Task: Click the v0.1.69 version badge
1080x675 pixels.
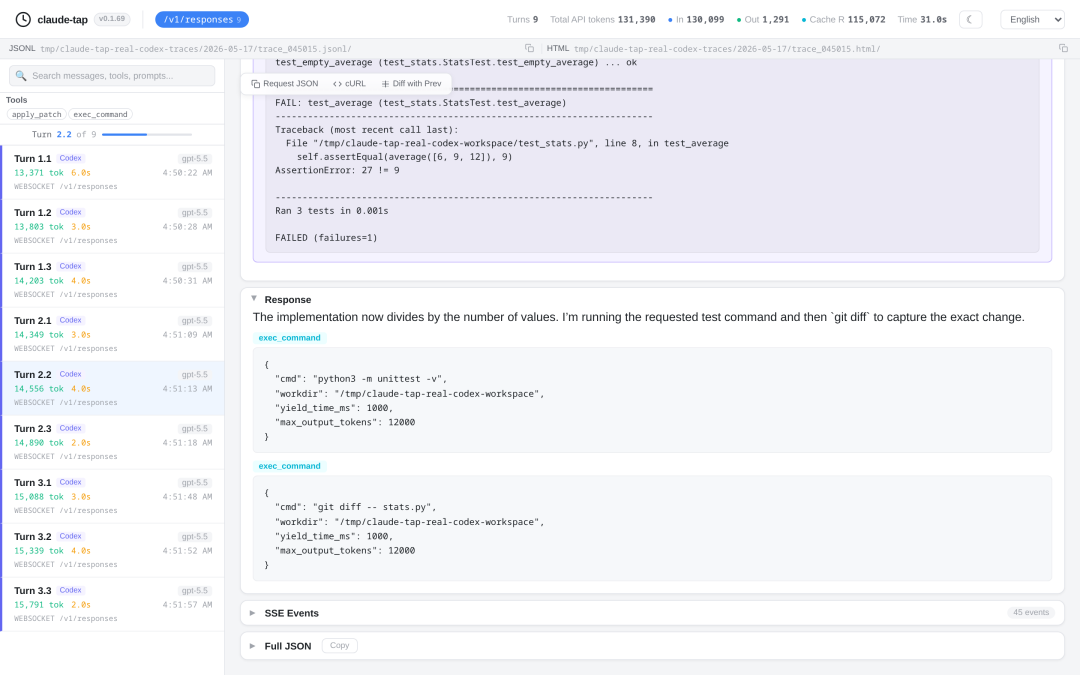Action: [x=112, y=19]
